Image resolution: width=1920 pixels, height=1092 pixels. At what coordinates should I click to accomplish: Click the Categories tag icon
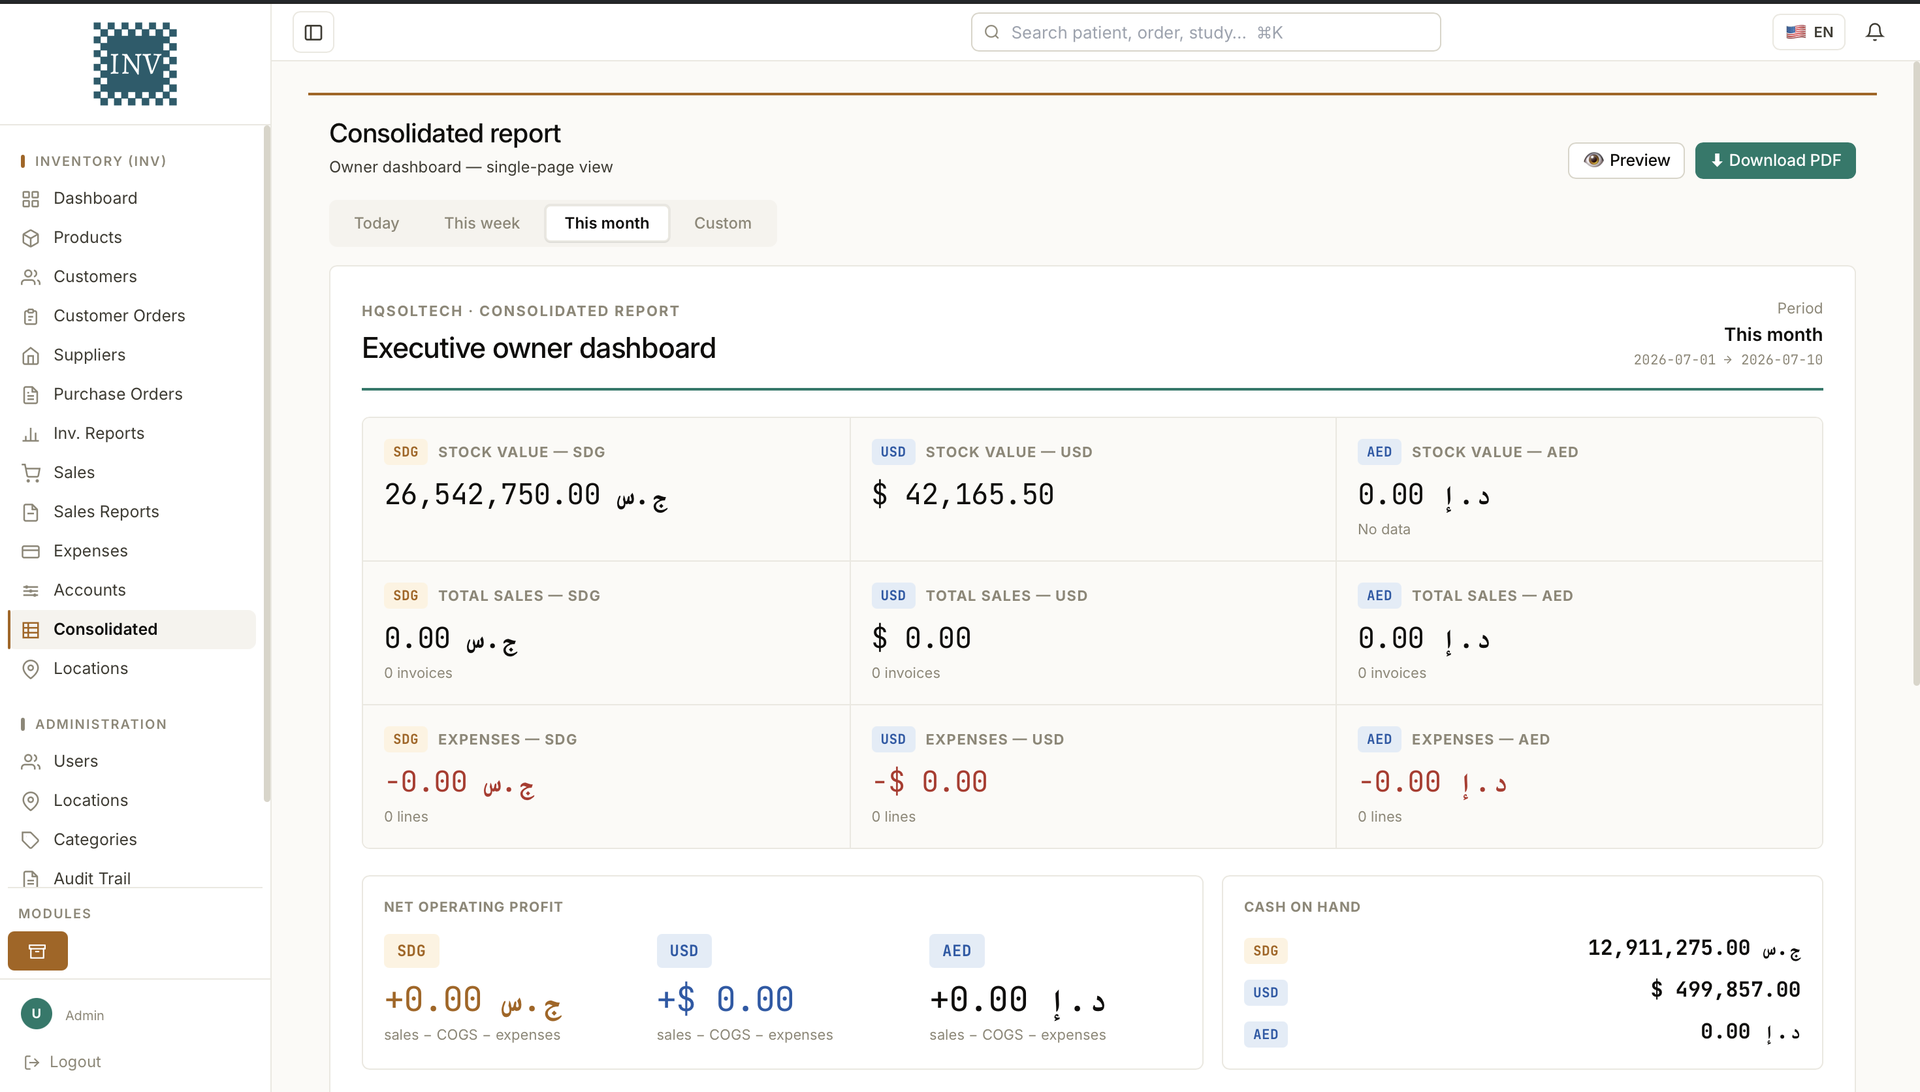(31, 840)
